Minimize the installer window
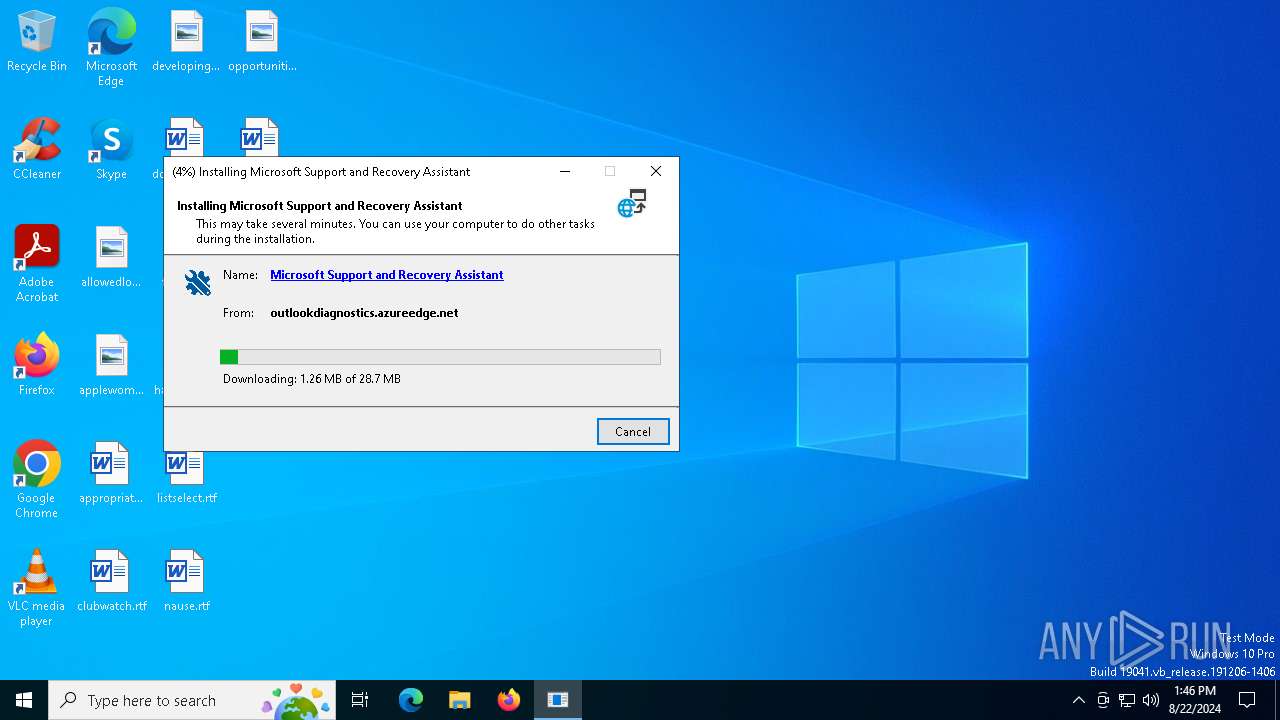1280x720 pixels. pyautogui.click(x=565, y=171)
